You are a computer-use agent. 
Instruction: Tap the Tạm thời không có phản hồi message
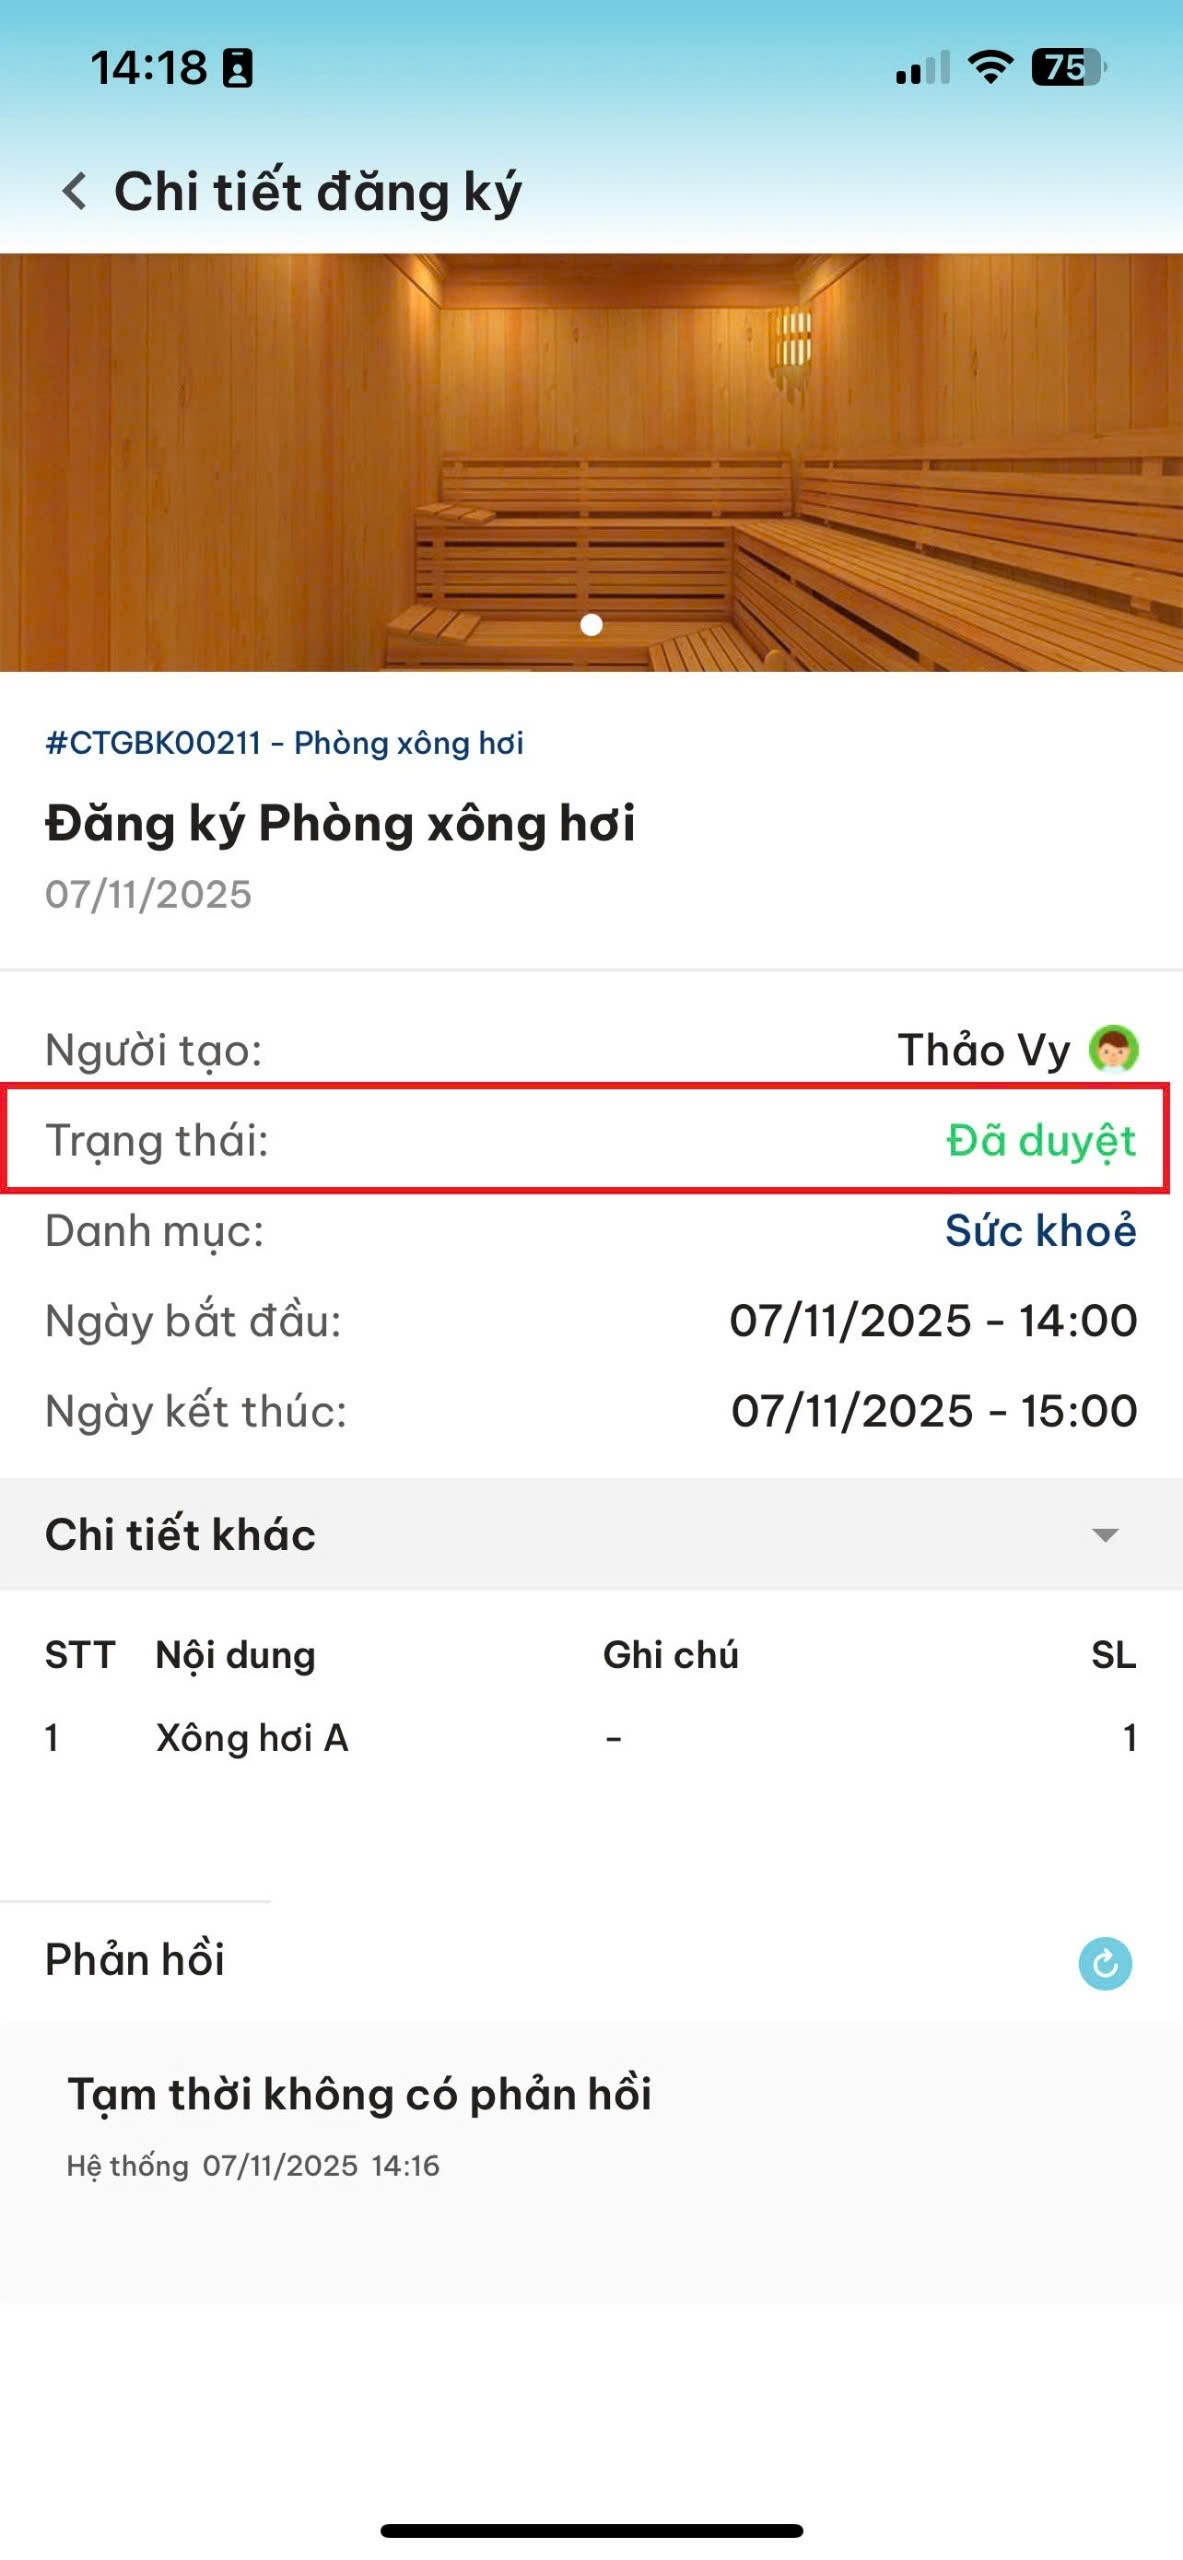pos(359,2094)
